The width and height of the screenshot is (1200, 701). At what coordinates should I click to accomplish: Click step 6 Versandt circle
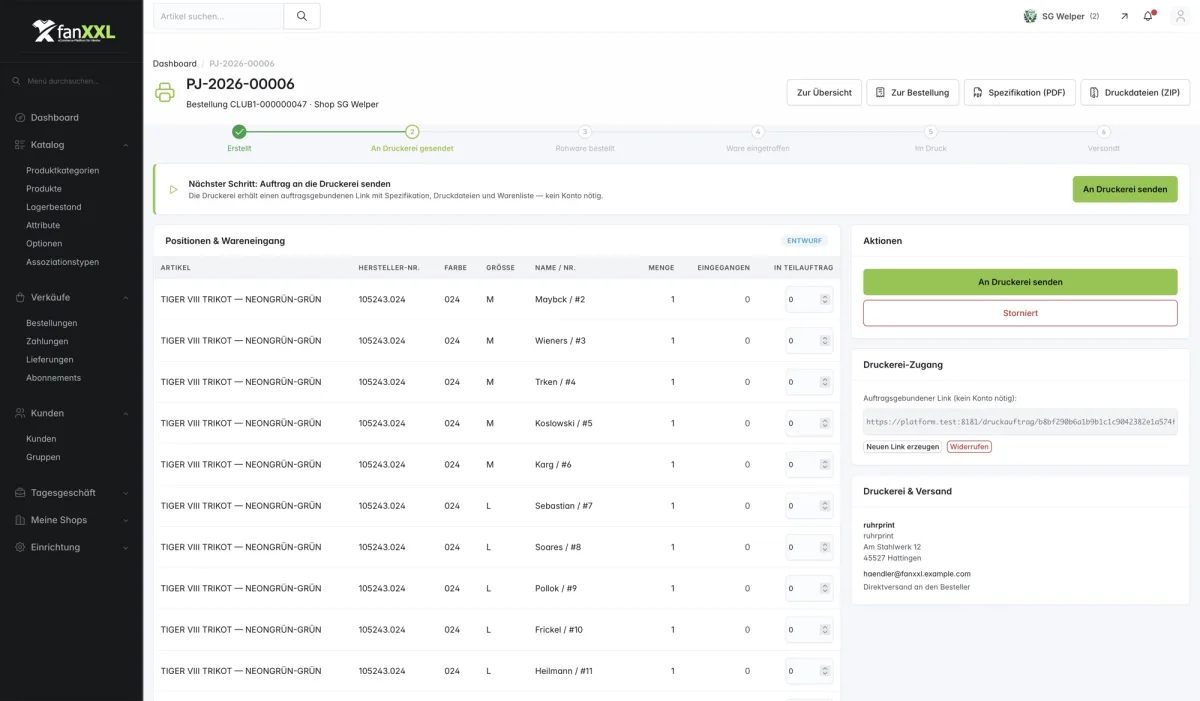[x=1104, y=131]
